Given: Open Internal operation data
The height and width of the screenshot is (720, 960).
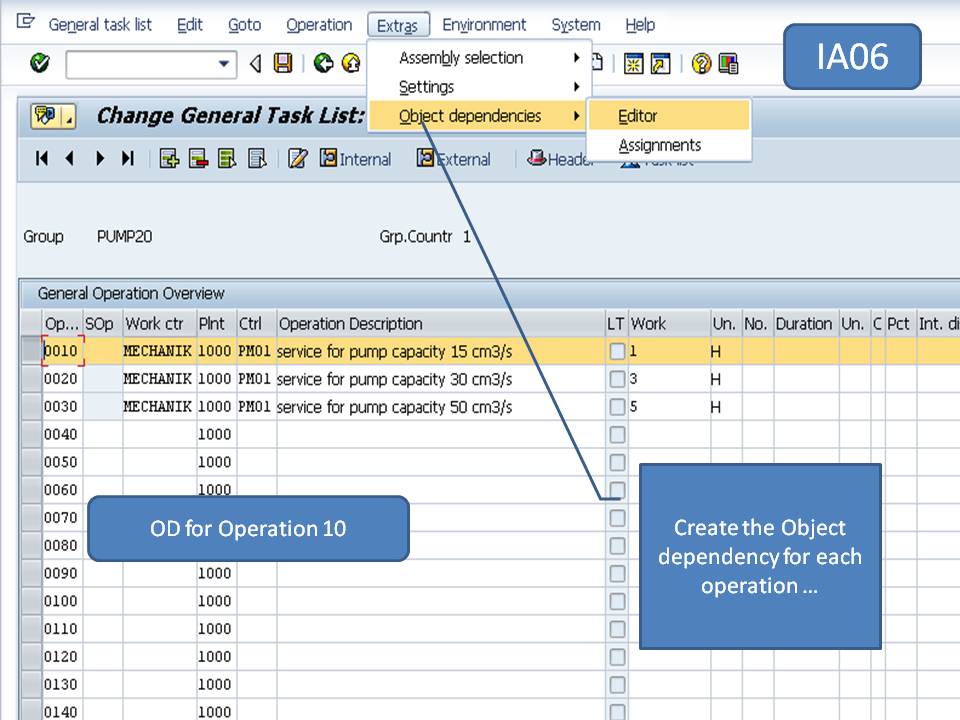Looking at the screenshot, I should click(x=355, y=159).
